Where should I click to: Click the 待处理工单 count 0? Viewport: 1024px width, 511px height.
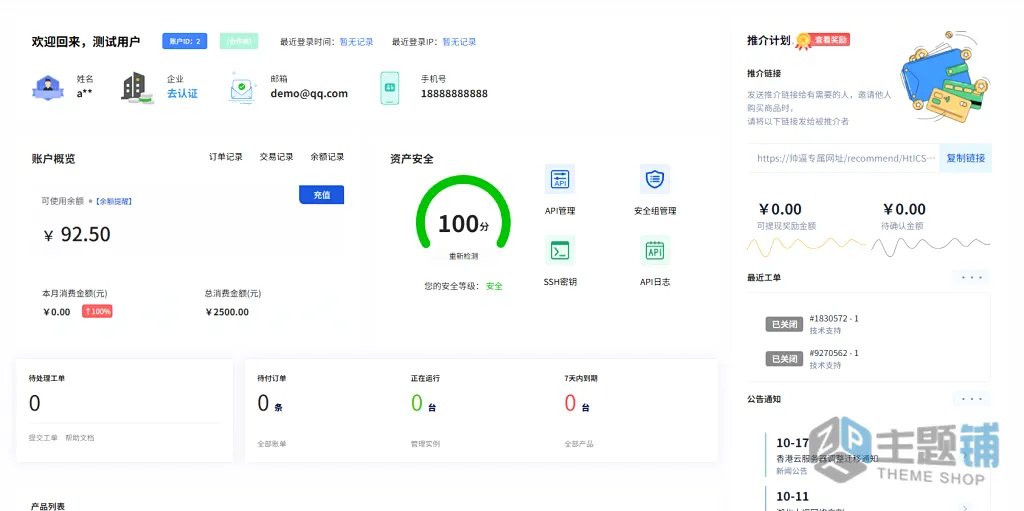[35, 403]
